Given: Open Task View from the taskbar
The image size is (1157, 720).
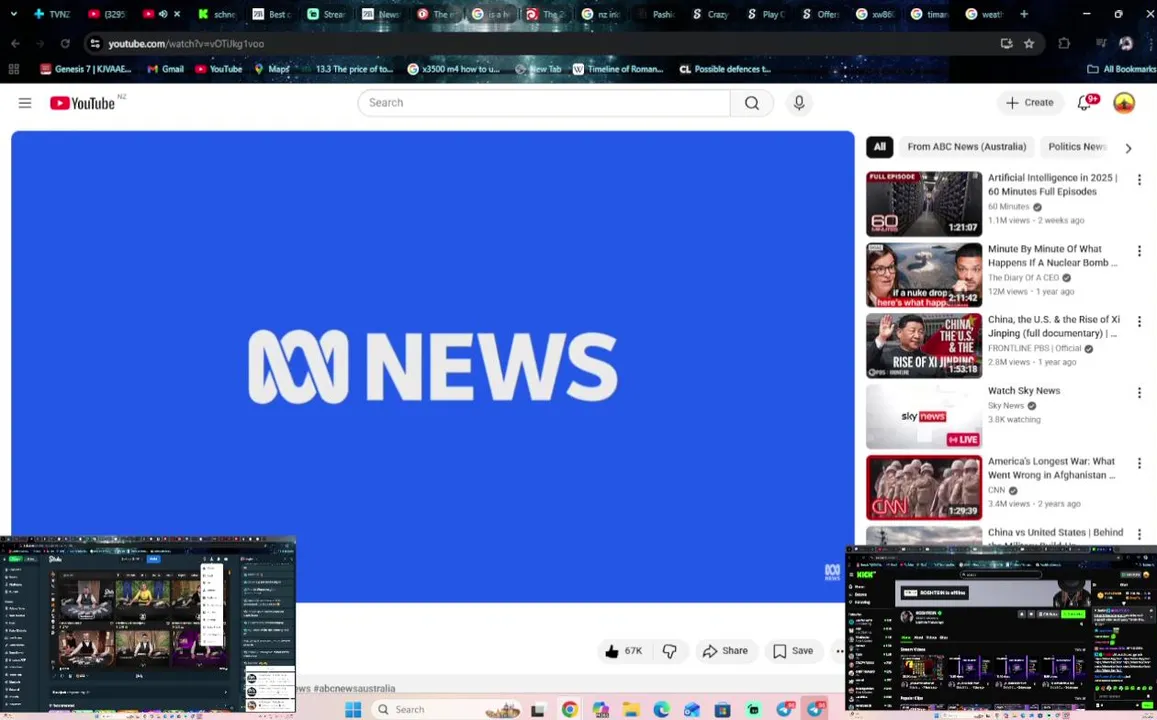Looking at the screenshot, I should 538,710.
